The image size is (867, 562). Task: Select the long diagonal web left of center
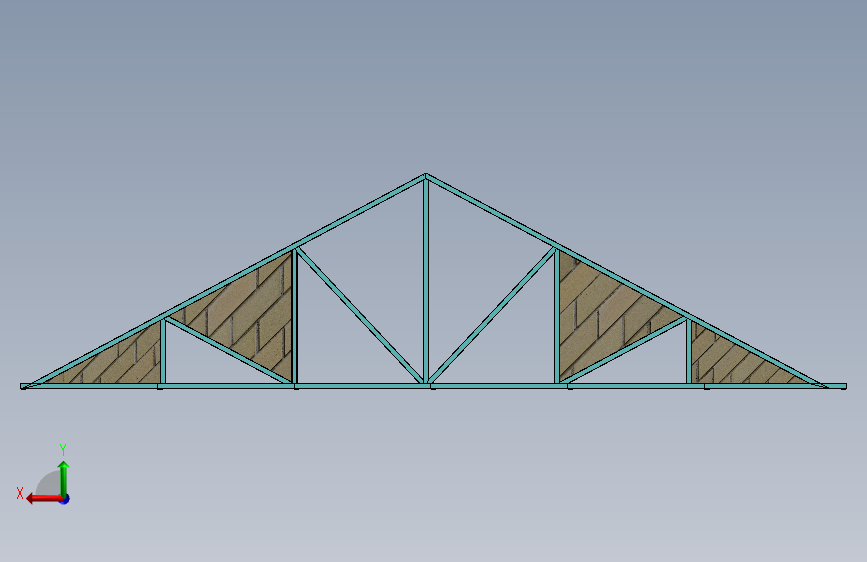(359, 316)
